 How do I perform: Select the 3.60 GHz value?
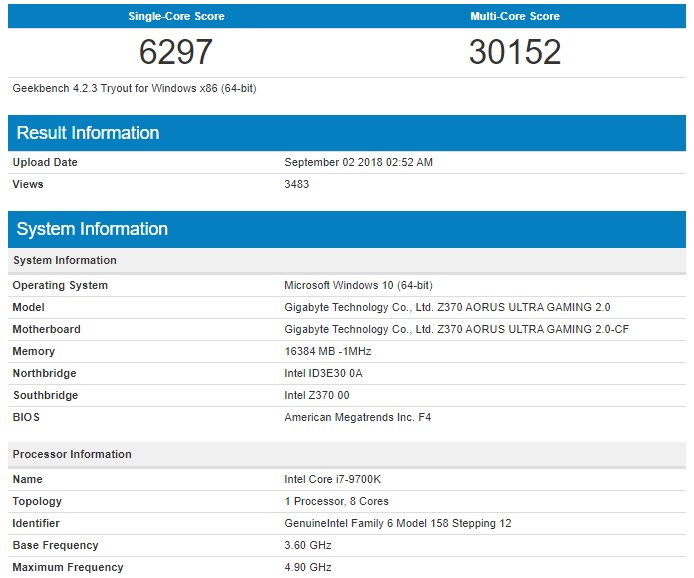coord(308,545)
